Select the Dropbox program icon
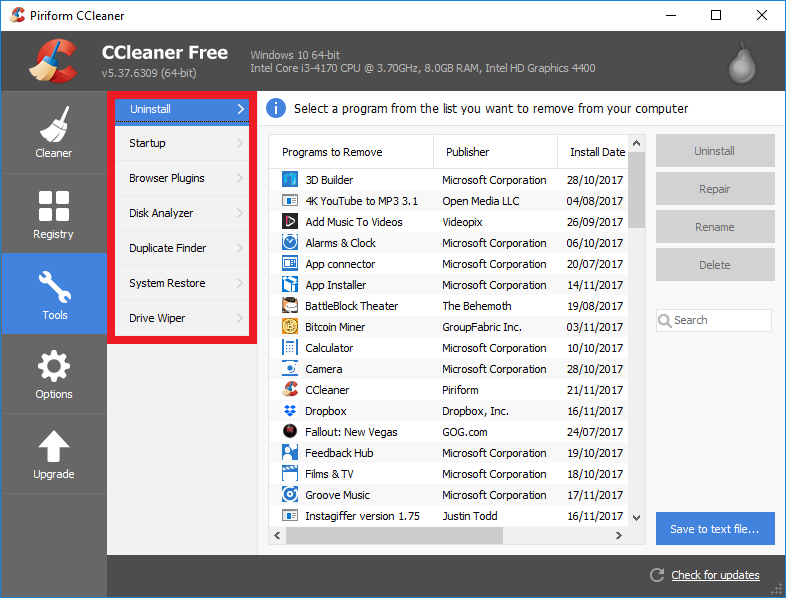This screenshot has height=598, width=786. click(290, 411)
